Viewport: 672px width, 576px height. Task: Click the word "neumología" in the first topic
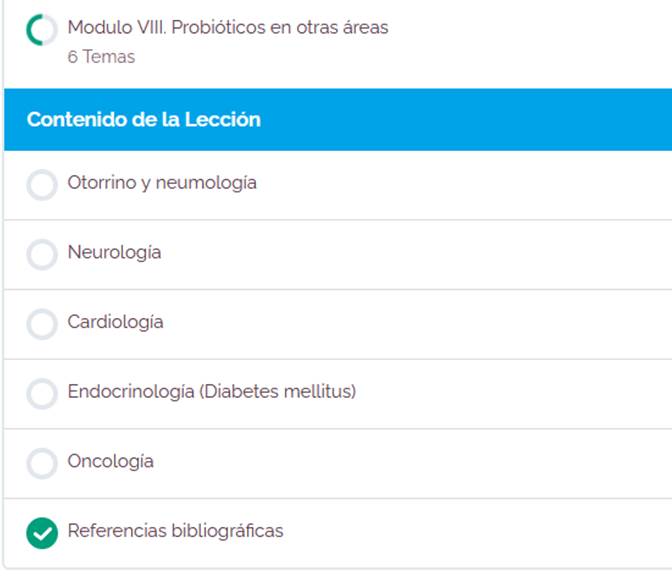(x=208, y=183)
